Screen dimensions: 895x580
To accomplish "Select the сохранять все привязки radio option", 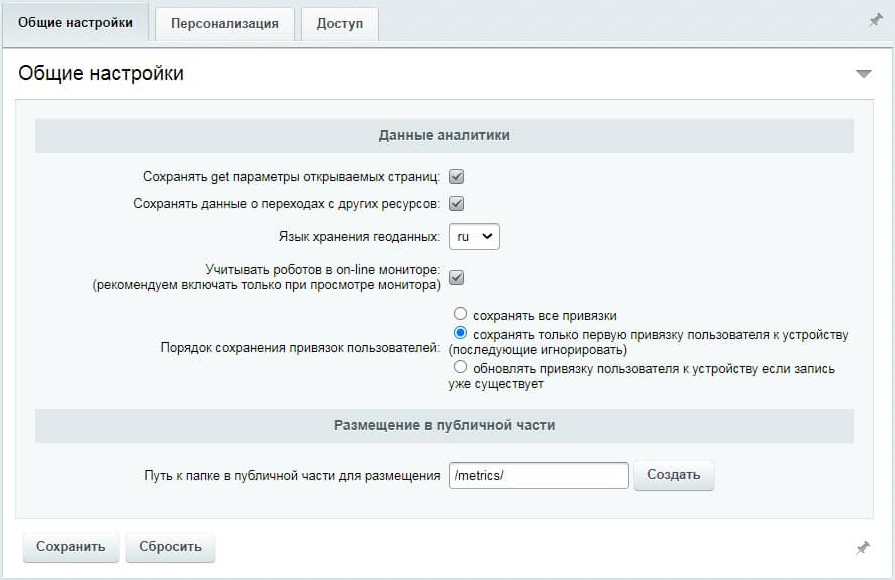I will pyautogui.click(x=460, y=314).
